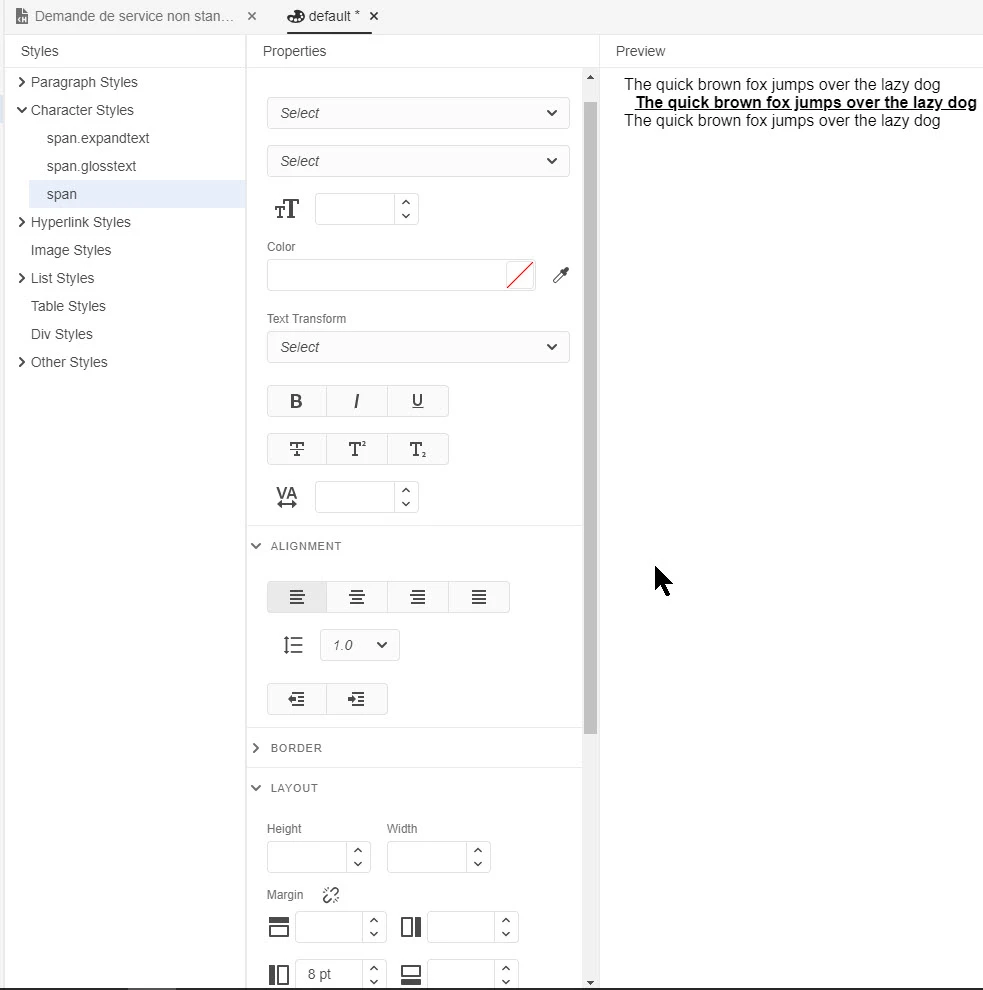The width and height of the screenshot is (983, 990).
Task: Collapse the LAYOUT section
Action: coord(256,788)
